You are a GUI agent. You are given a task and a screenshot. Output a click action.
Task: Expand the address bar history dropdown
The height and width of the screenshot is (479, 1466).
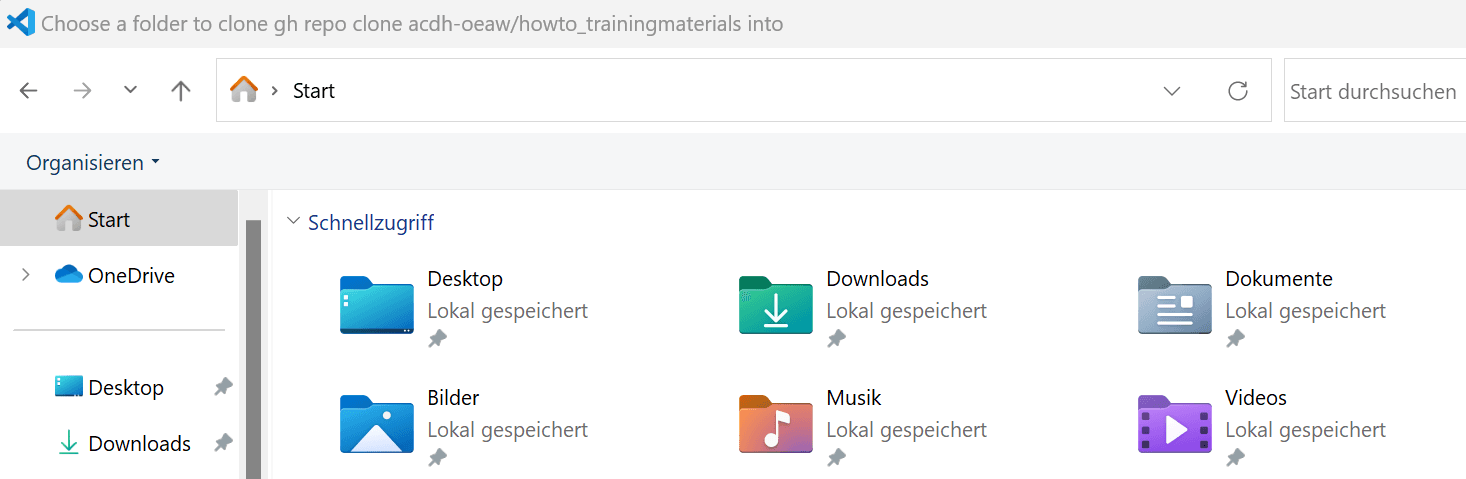[x=1172, y=91]
